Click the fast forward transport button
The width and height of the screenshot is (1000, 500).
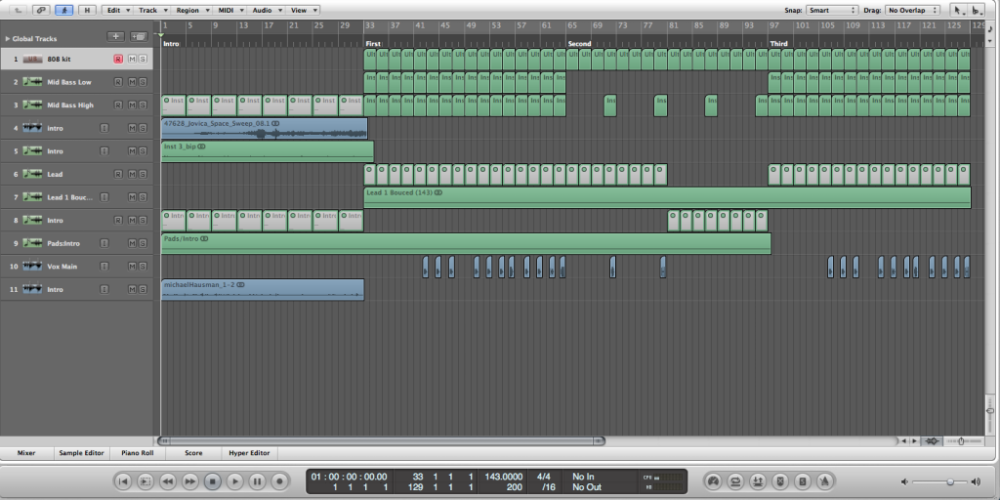pos(190,481)
